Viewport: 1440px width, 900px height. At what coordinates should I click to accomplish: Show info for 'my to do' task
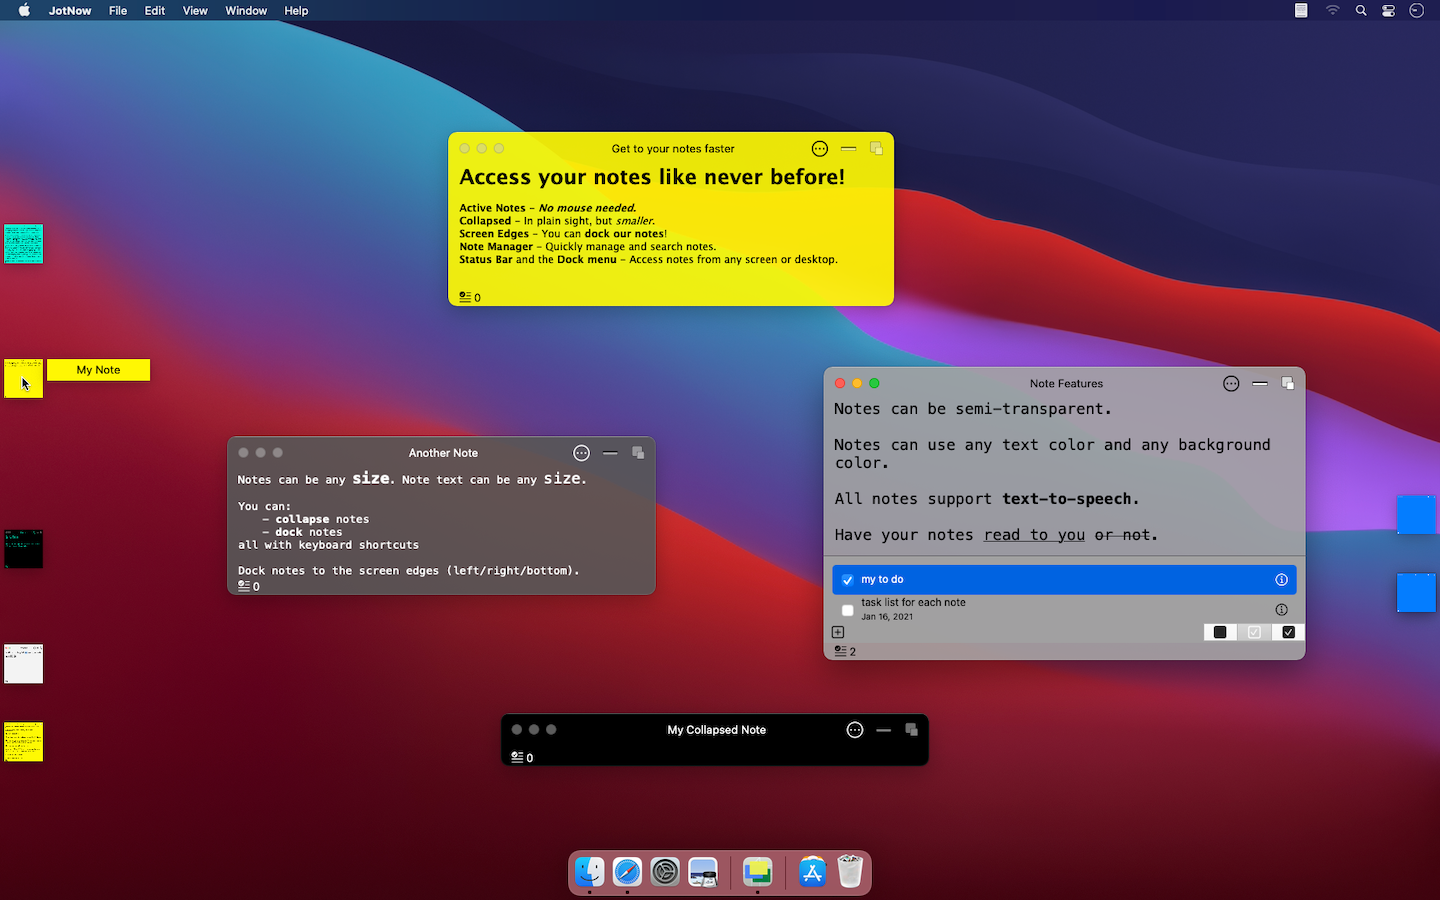tap(1281, 580)
